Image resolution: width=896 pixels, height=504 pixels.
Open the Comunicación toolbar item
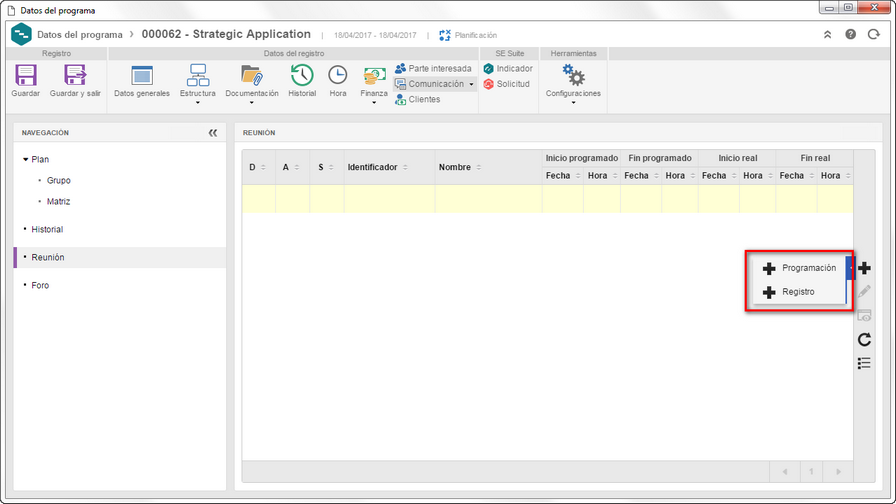point(429,84)
